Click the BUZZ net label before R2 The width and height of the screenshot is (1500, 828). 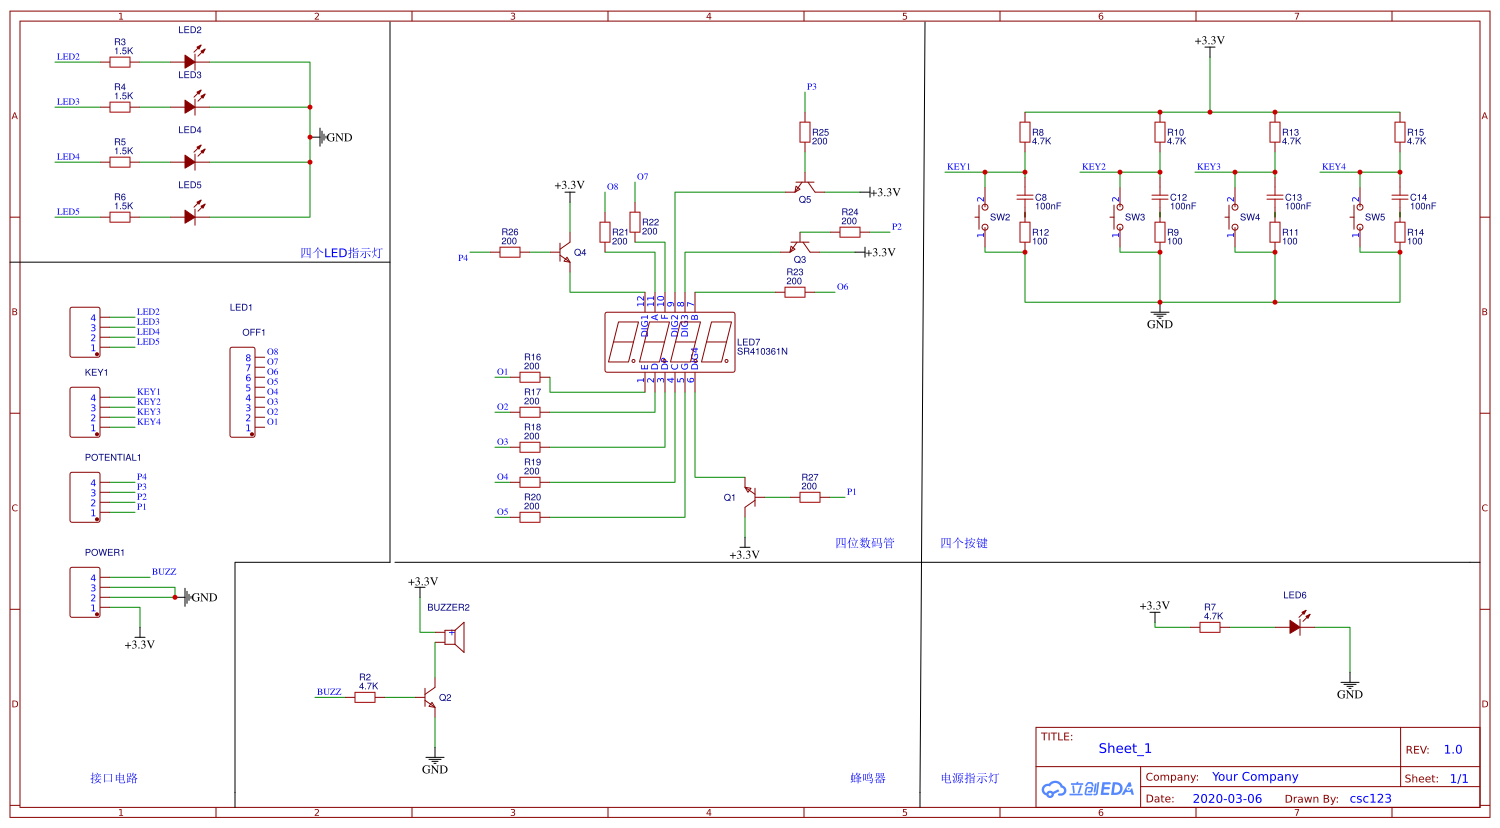click(329, 692)
